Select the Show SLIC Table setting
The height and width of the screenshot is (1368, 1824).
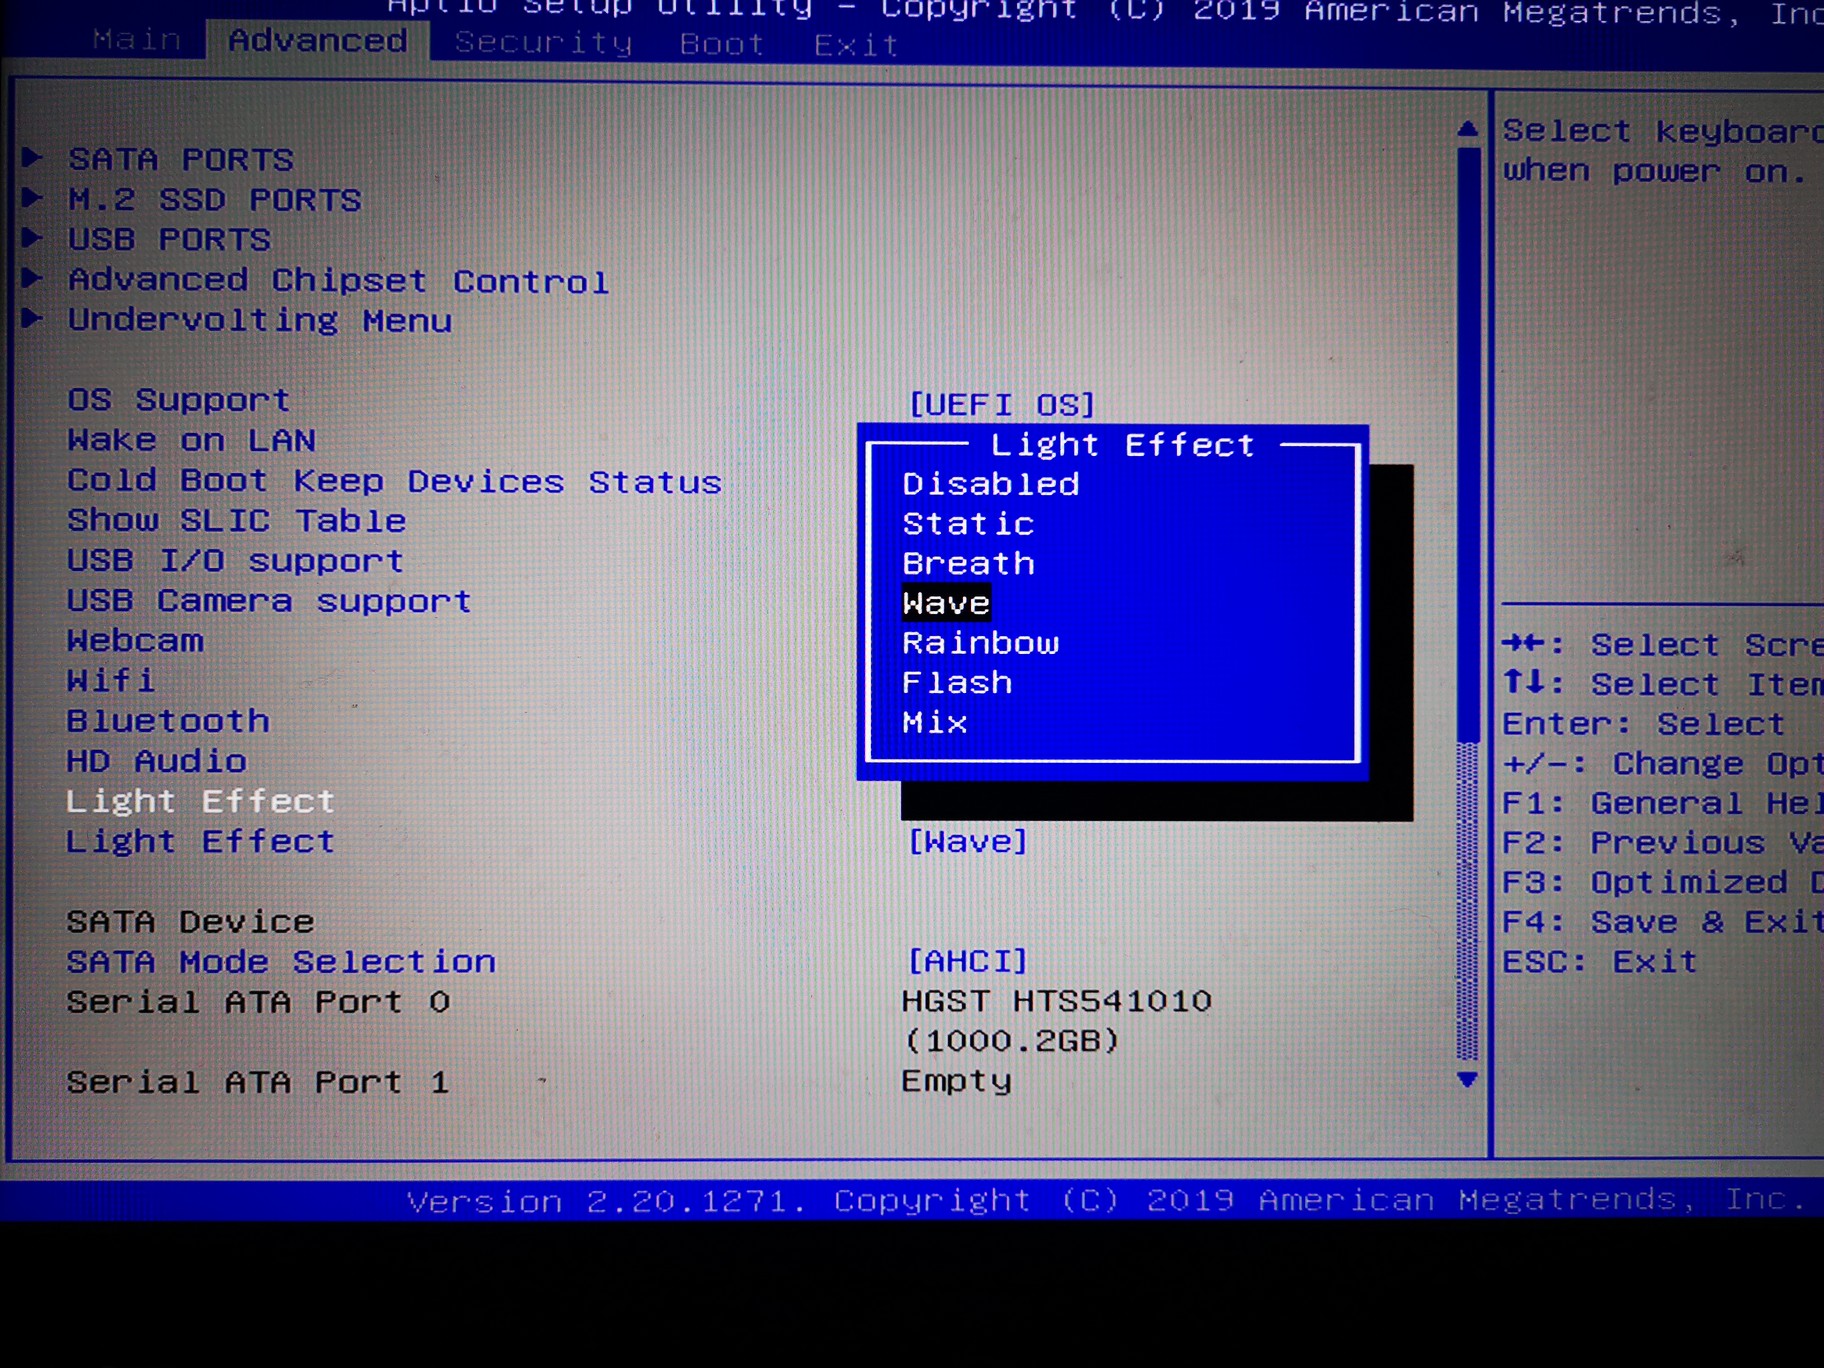[236, 521]
